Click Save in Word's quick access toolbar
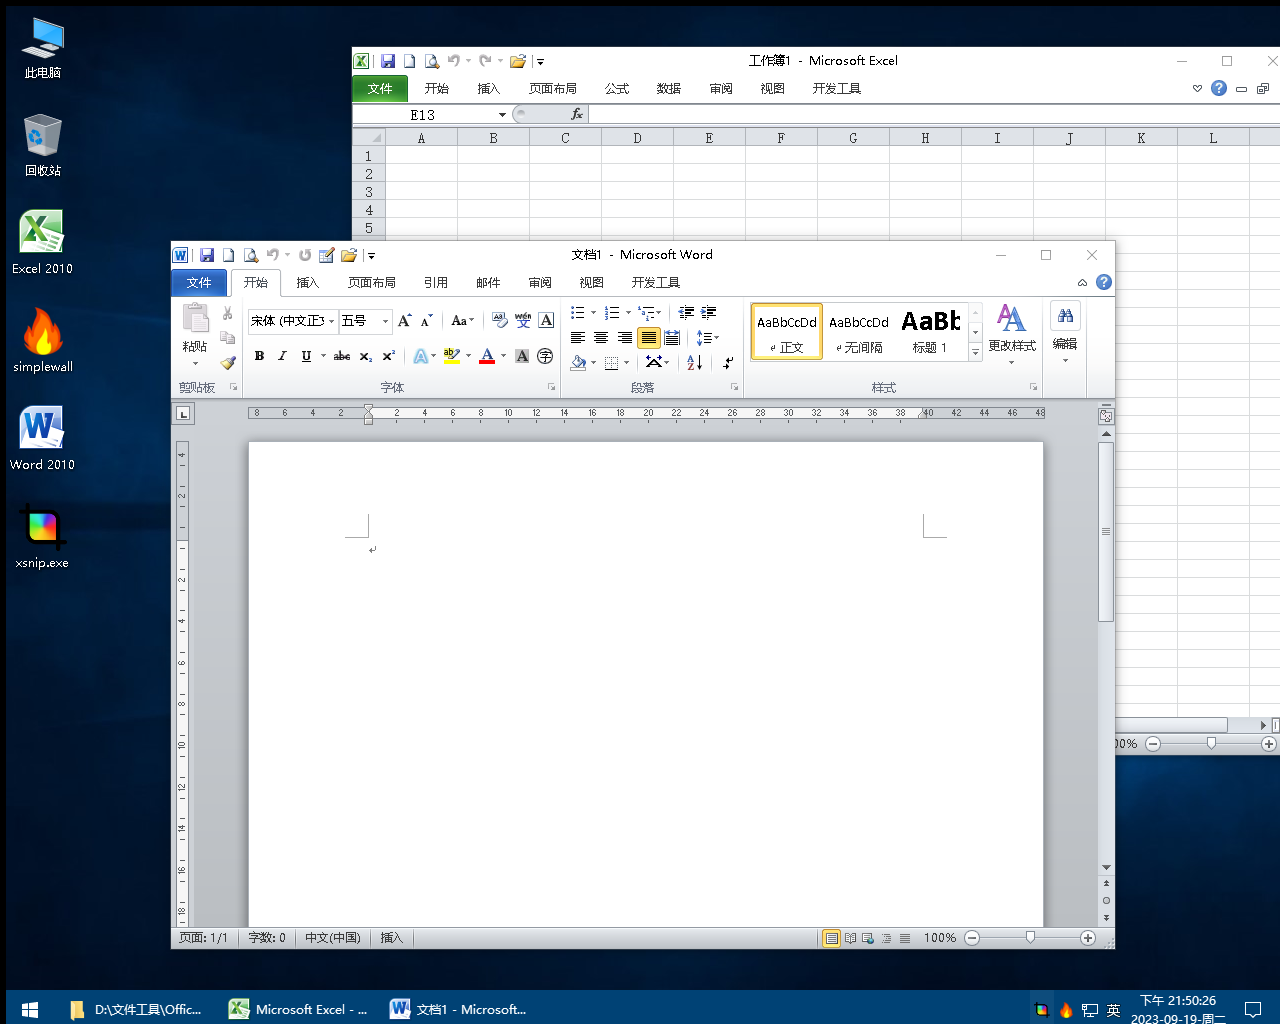 click(207, 255)
